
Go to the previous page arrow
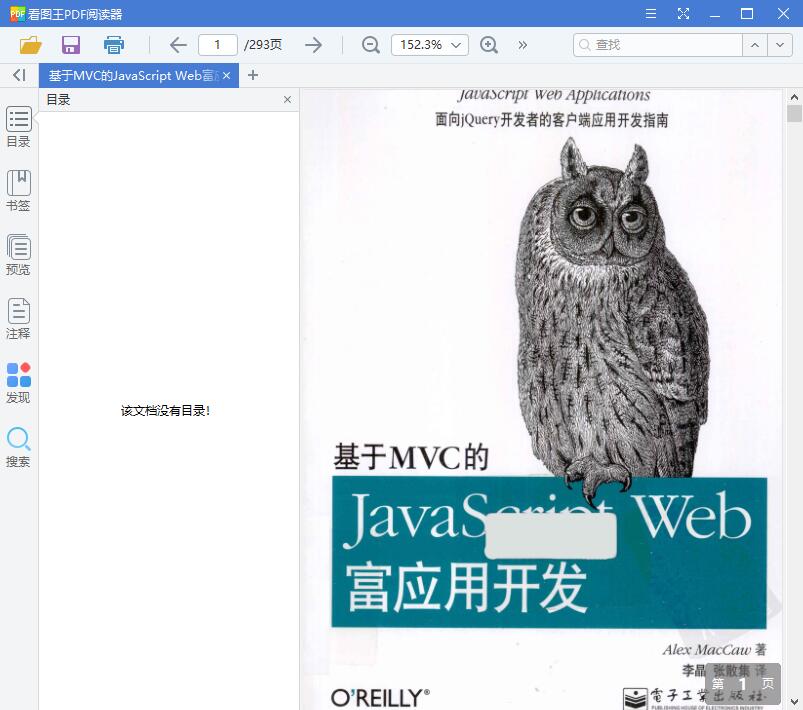point(178,45)
